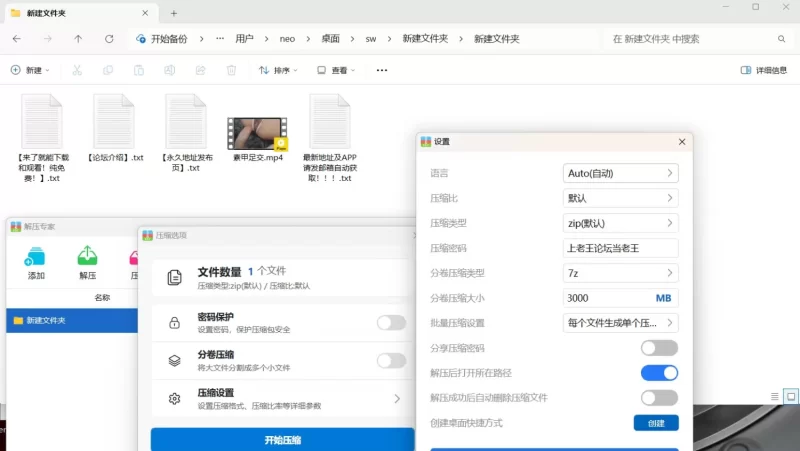Screen dimensions: 800x451
Task: Click the document icon beside 文件数量
Action: [174, 278]
